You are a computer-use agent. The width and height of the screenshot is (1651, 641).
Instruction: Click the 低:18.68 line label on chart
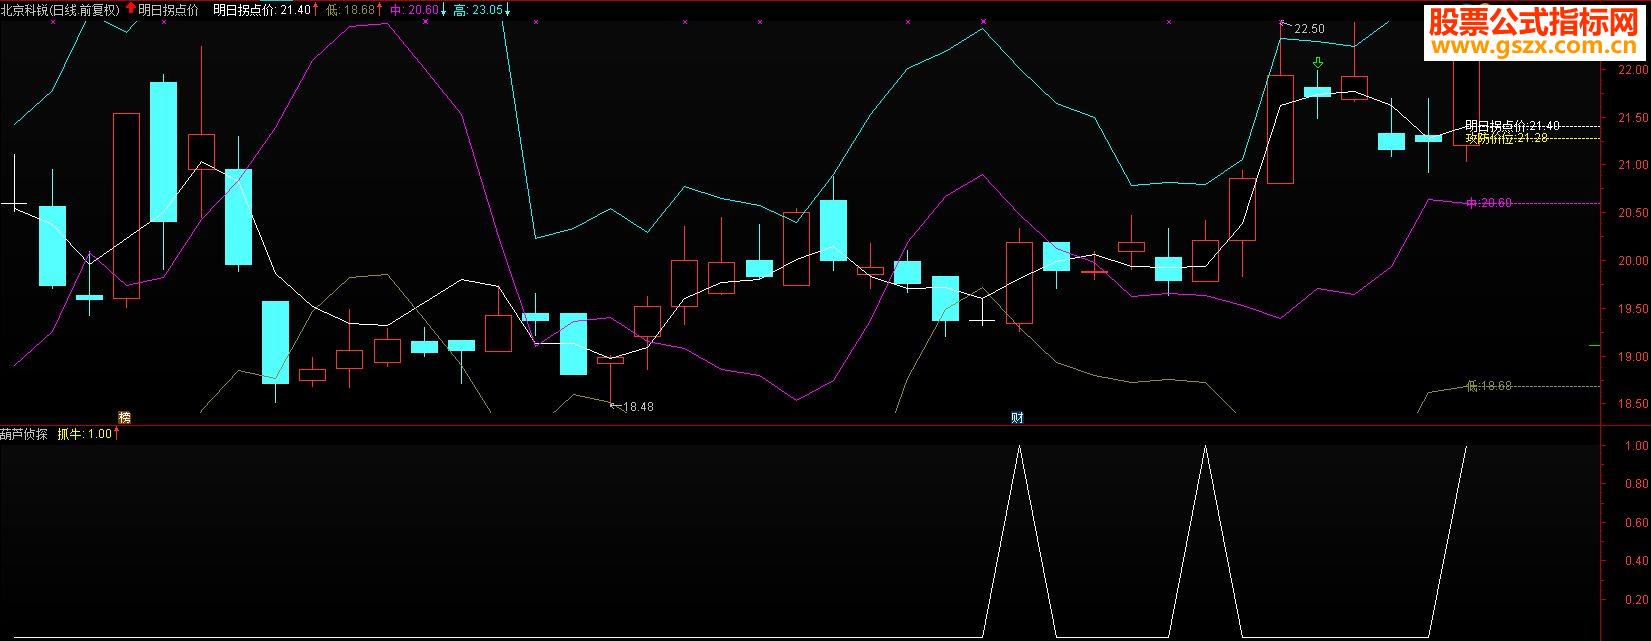pyautogui.click(x=1489, y=386)
